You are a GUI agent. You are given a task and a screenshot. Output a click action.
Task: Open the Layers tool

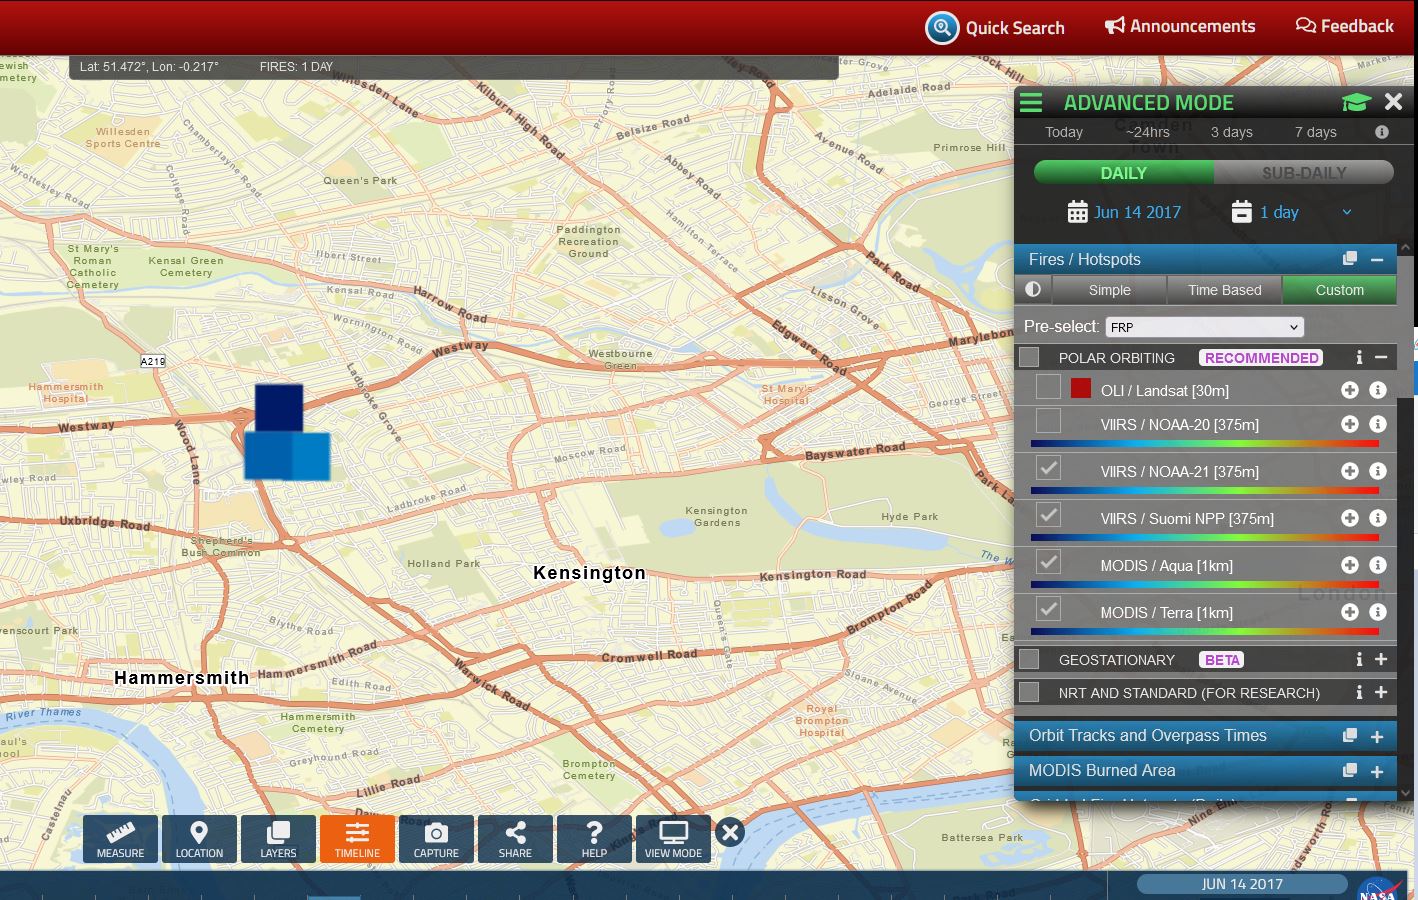278,838
